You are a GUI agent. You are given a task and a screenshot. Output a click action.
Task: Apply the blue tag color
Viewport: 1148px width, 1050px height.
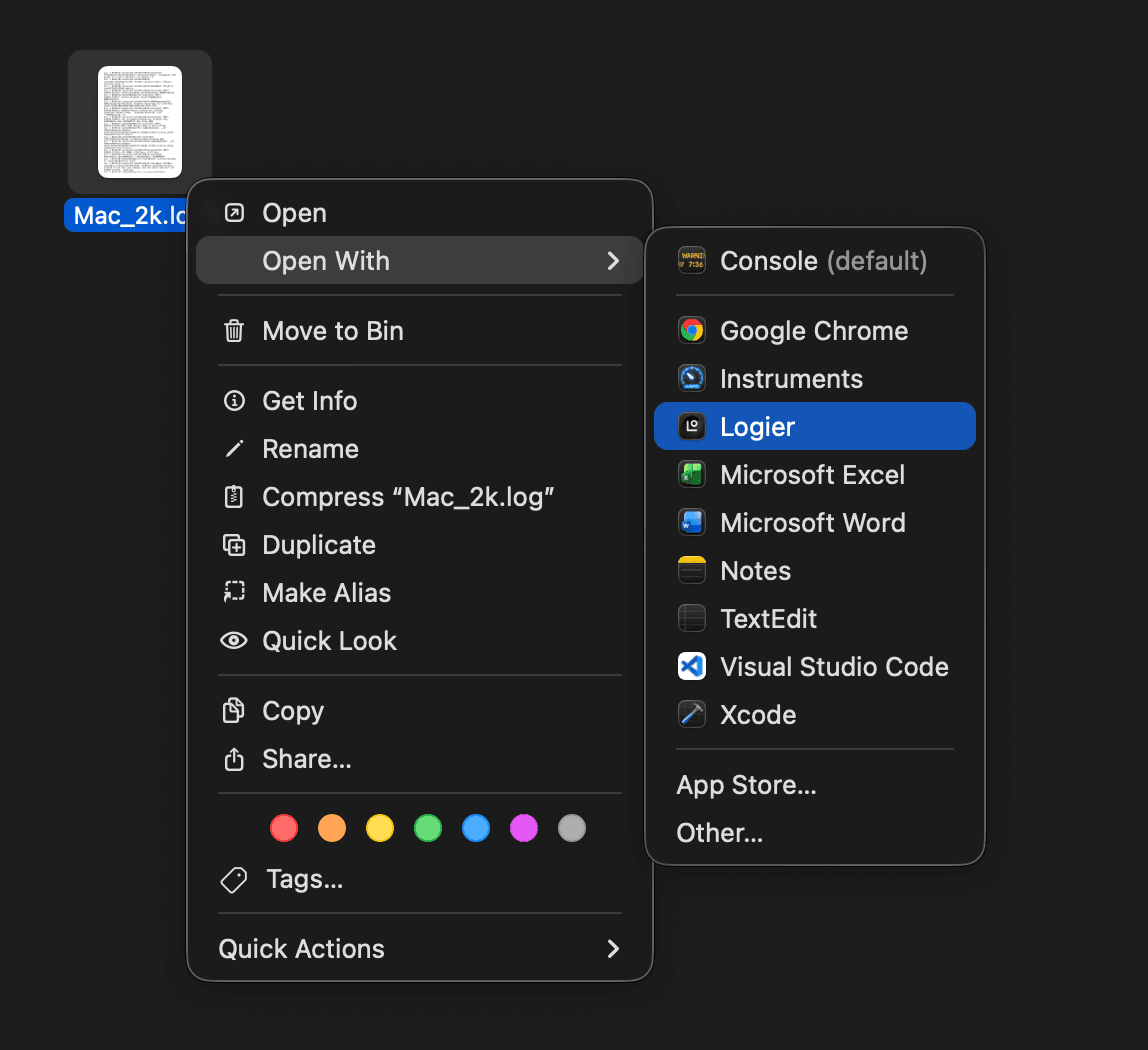pyautogui.click(x=476, y=828)
